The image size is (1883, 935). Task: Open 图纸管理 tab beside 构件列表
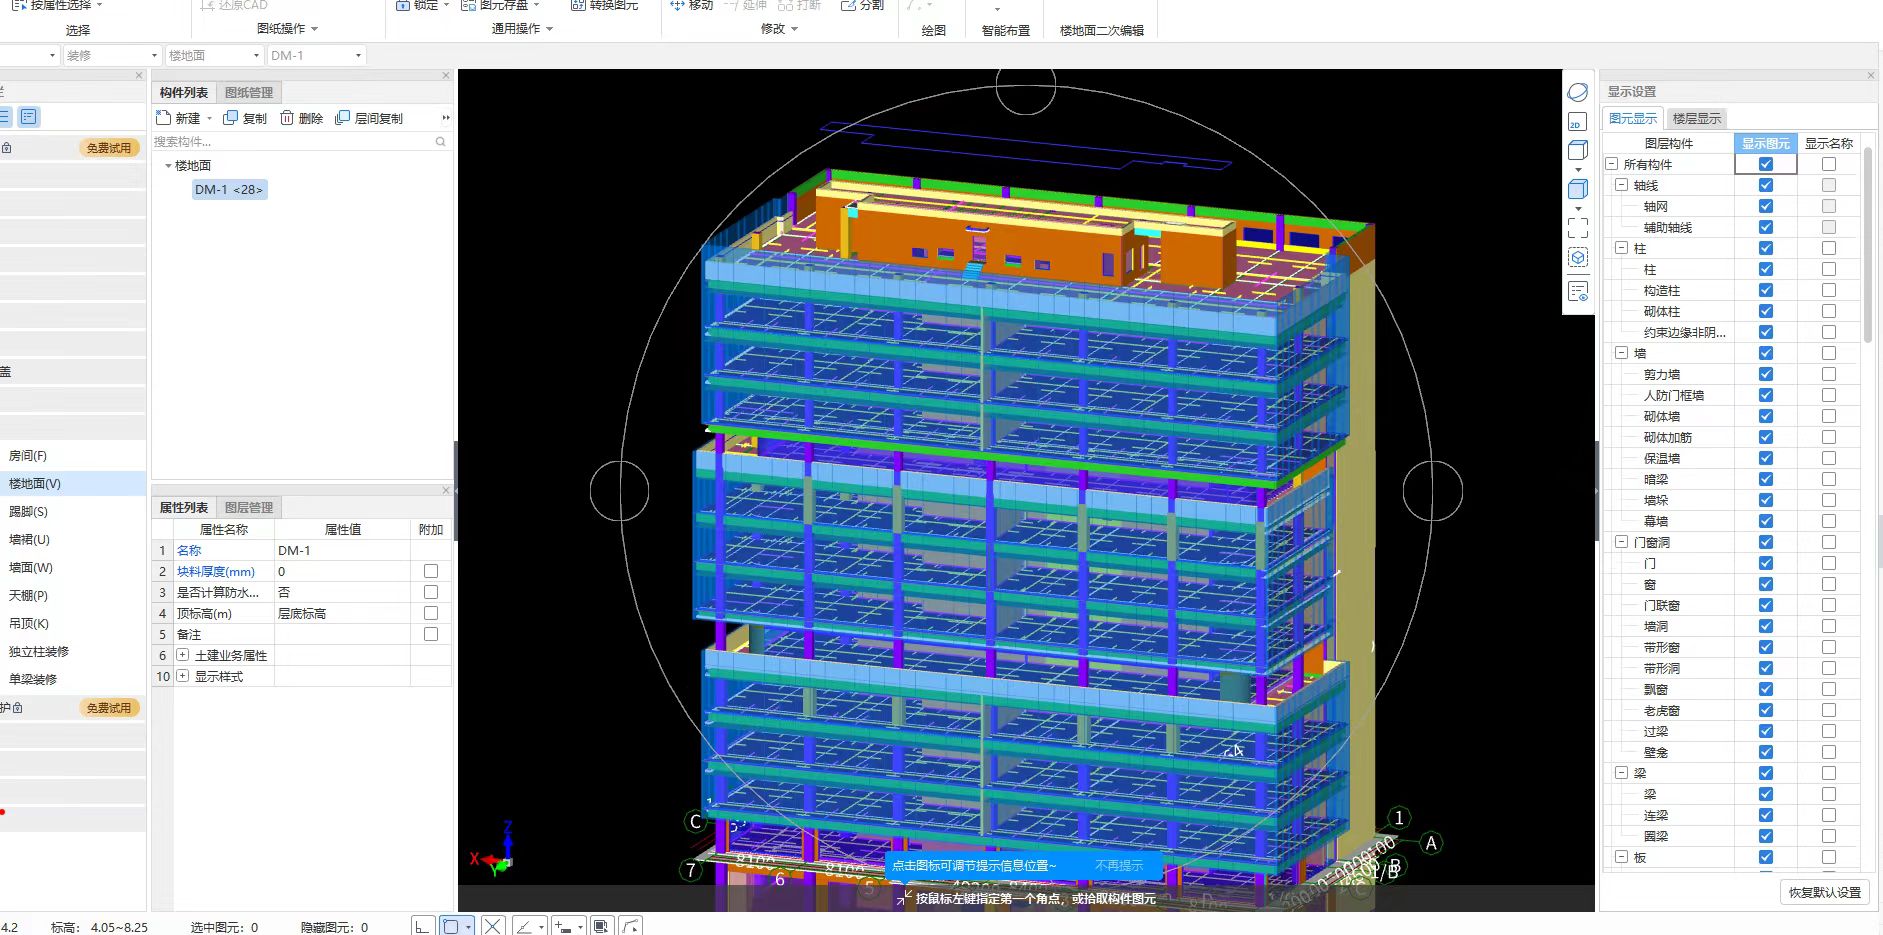(x=249, y=92)
